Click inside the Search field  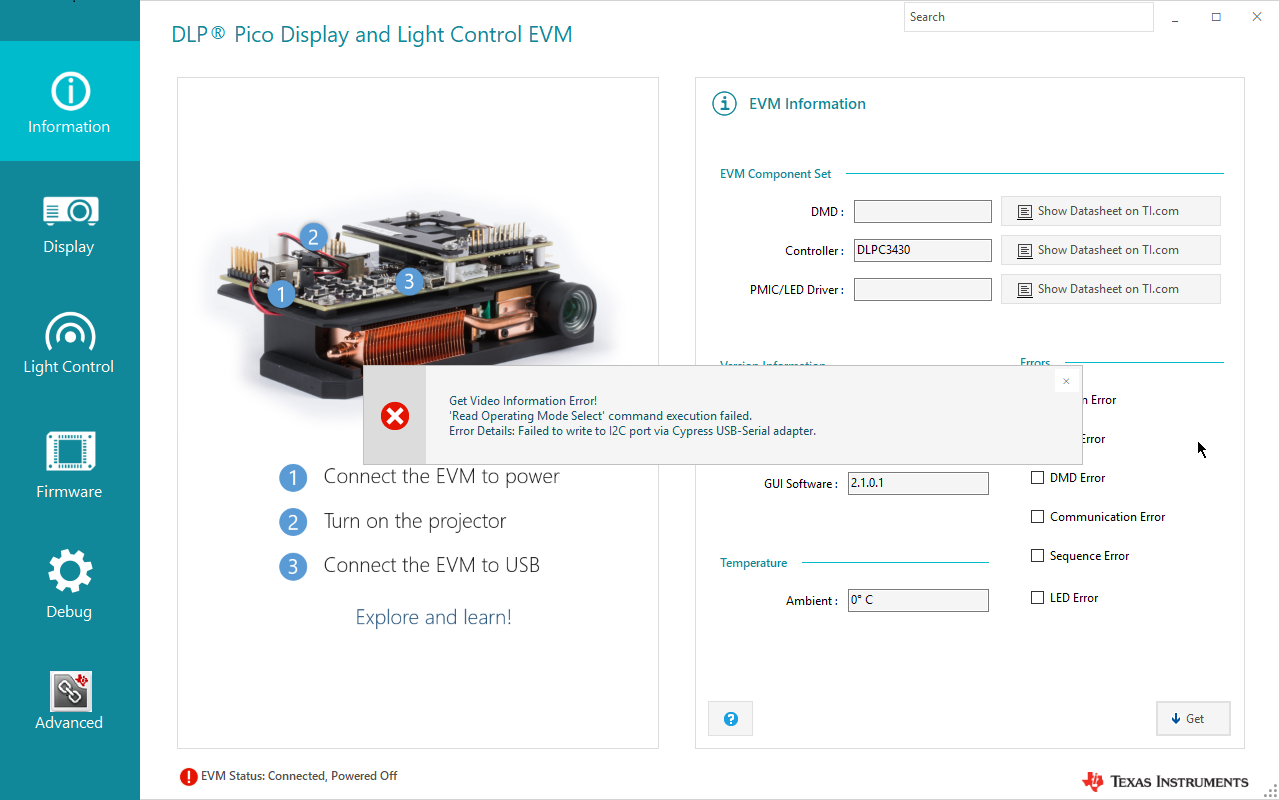point(1028,16)
